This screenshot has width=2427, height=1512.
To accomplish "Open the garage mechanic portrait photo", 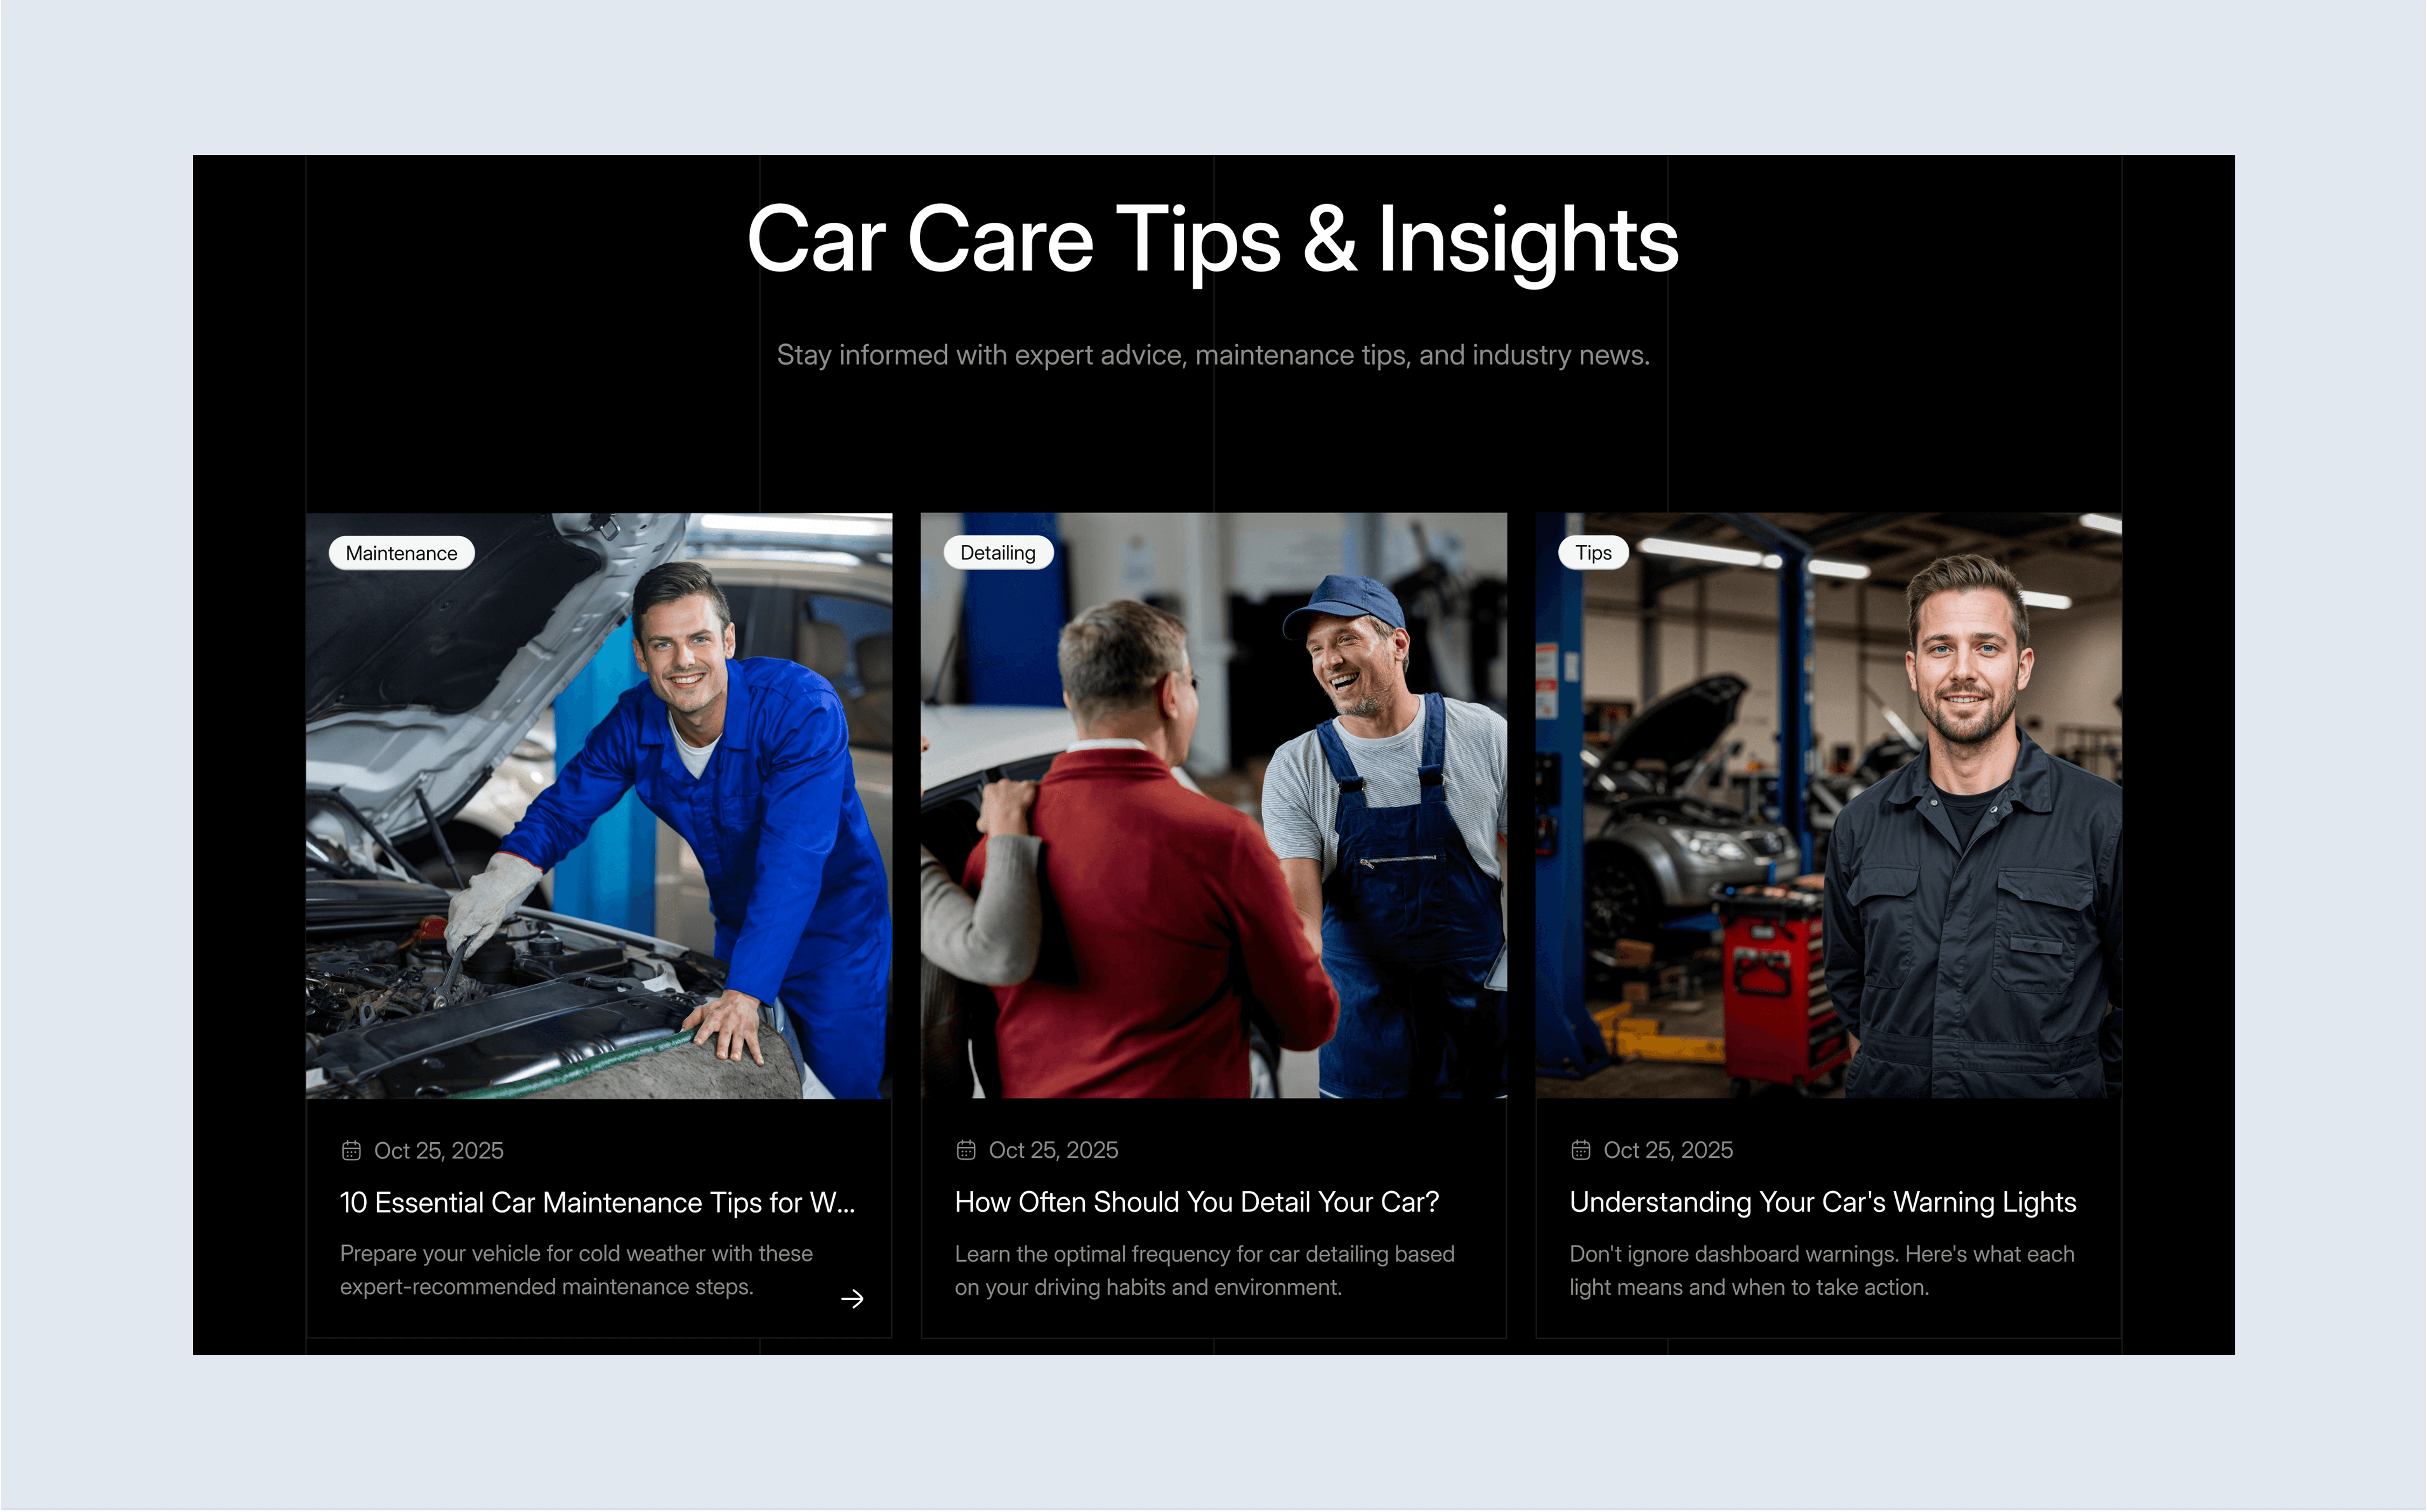I will coord(1828,806).
